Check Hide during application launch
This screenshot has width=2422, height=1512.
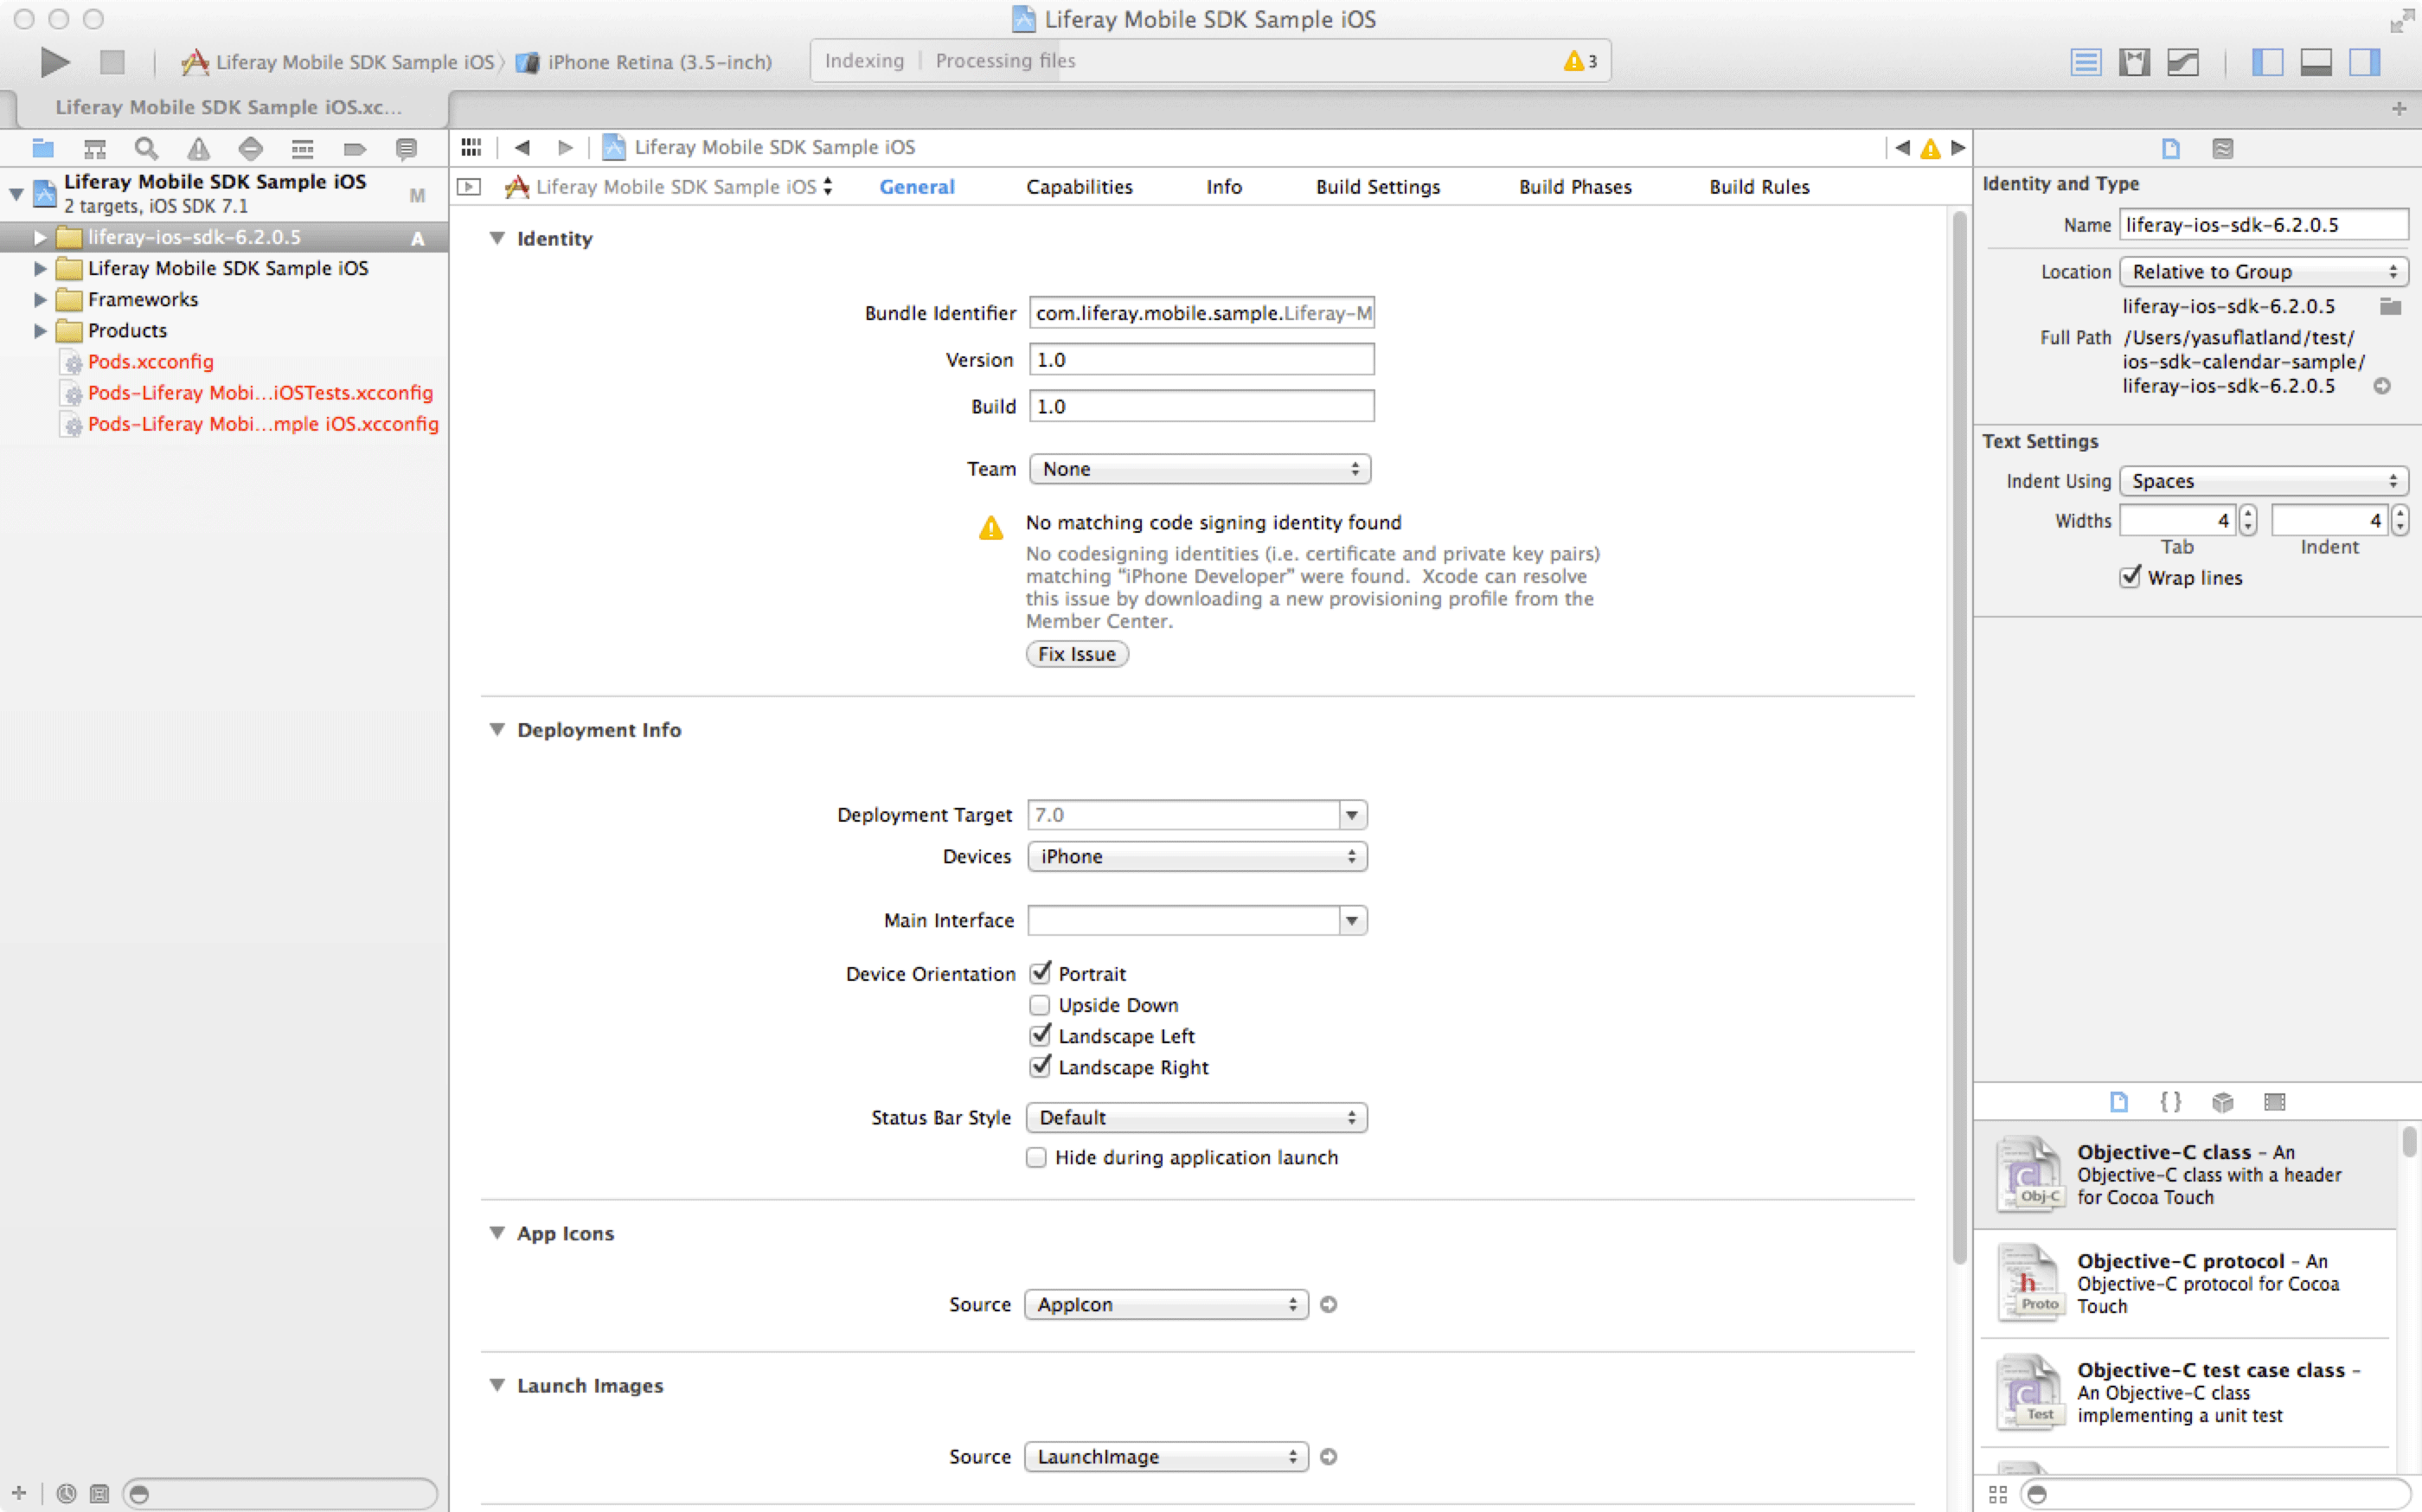point(1036,1157)
